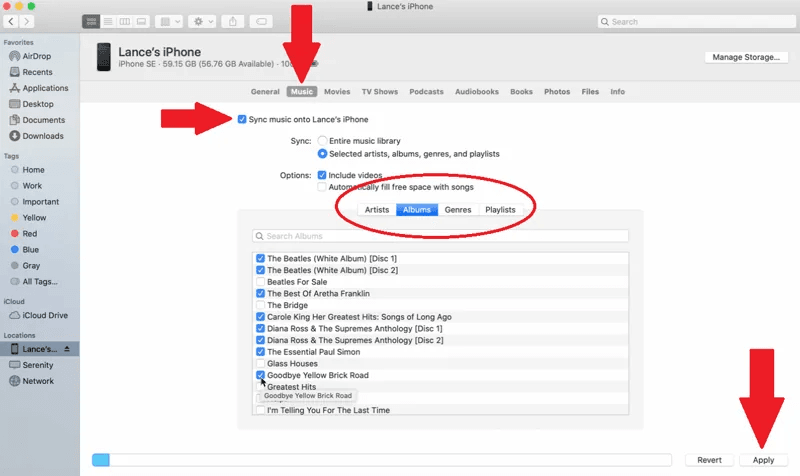
Task: Switch to the Playlists segment
Action: tap(500, 210)
